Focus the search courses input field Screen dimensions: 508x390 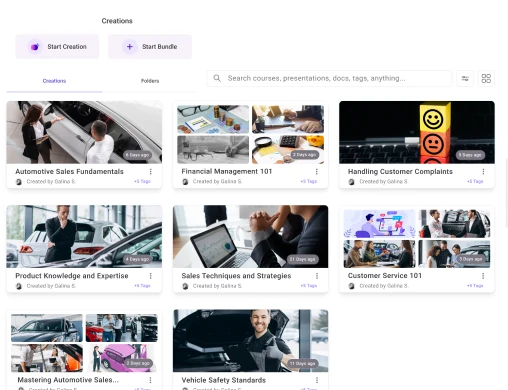(x=329, y=78)
